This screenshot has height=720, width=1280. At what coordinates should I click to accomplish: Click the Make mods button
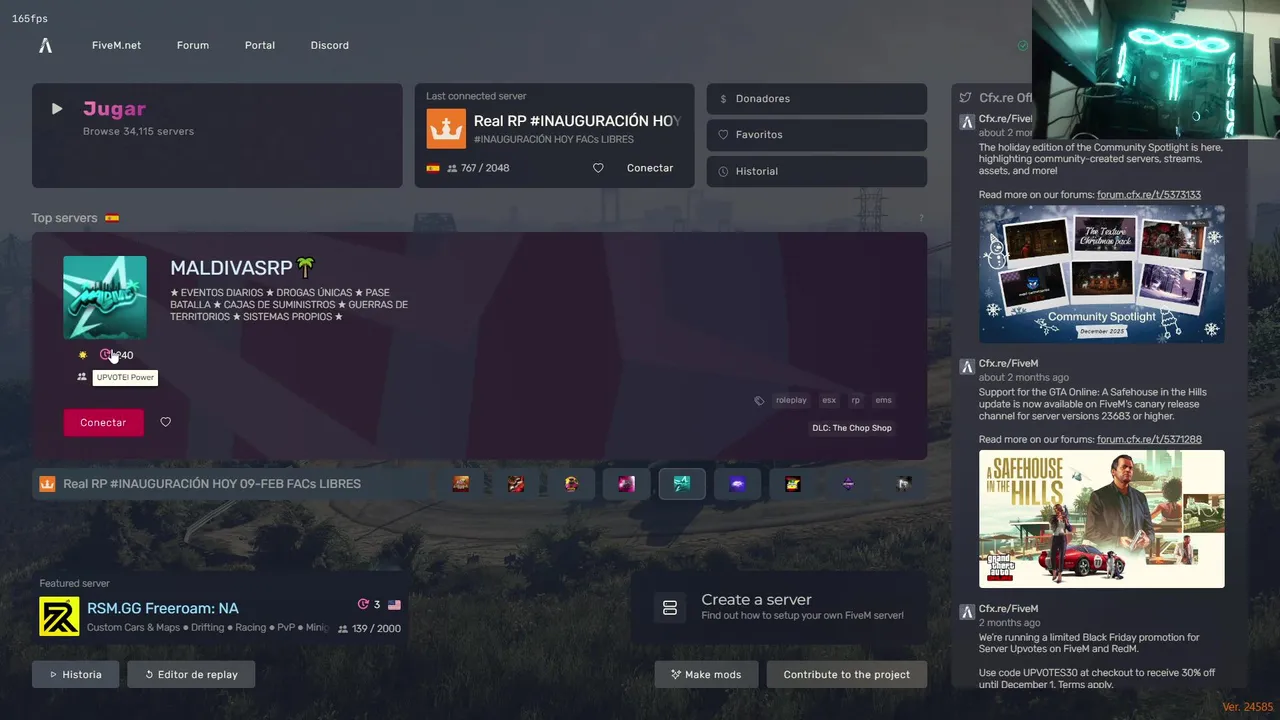click(706, 675)
